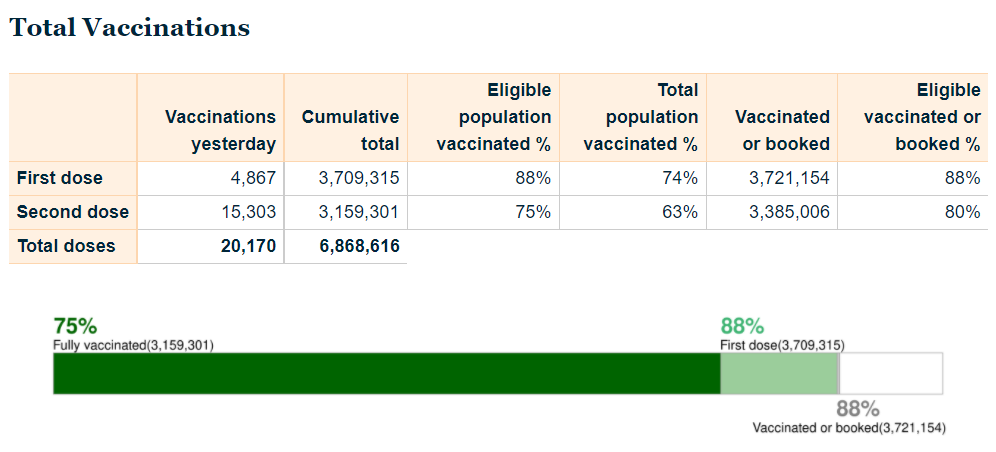
Task: Click the Total doses row label
Action: pyautogui.click(x=66, y=246)
